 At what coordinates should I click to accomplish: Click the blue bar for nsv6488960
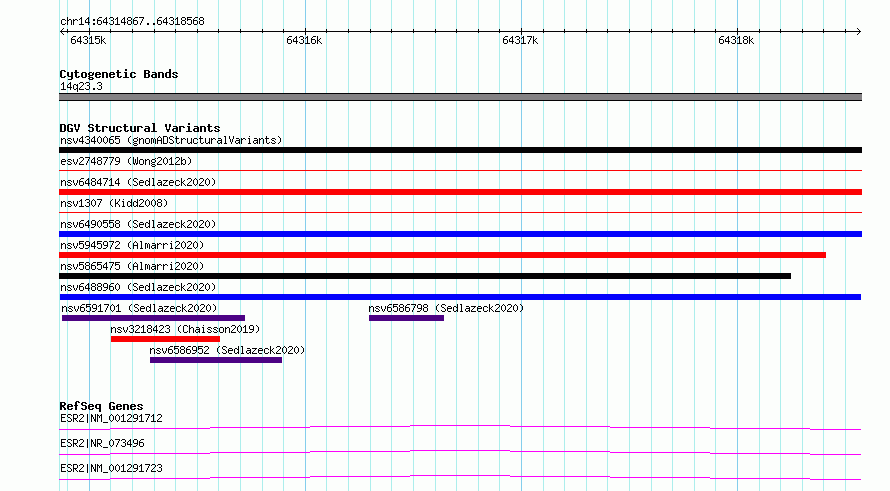460,297
